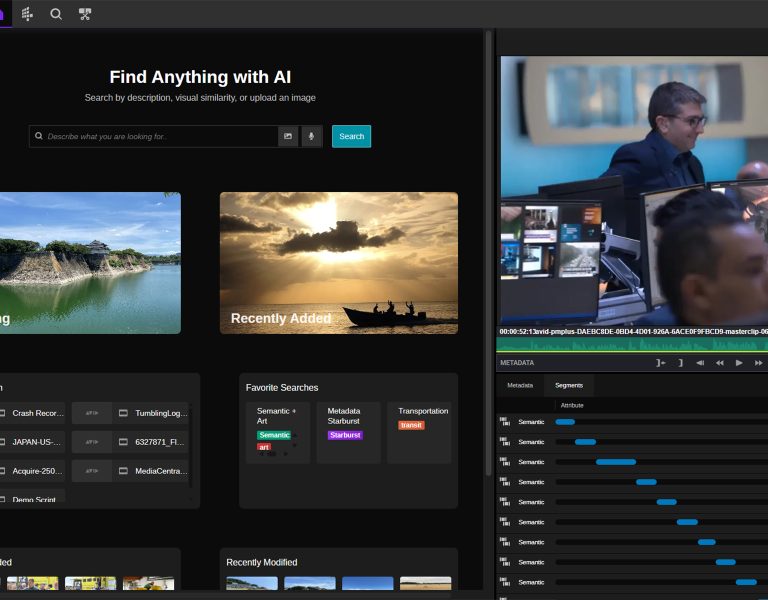768x600 pixels.
Task: Open the castle moat landscape card
Action: pos(90,263)
